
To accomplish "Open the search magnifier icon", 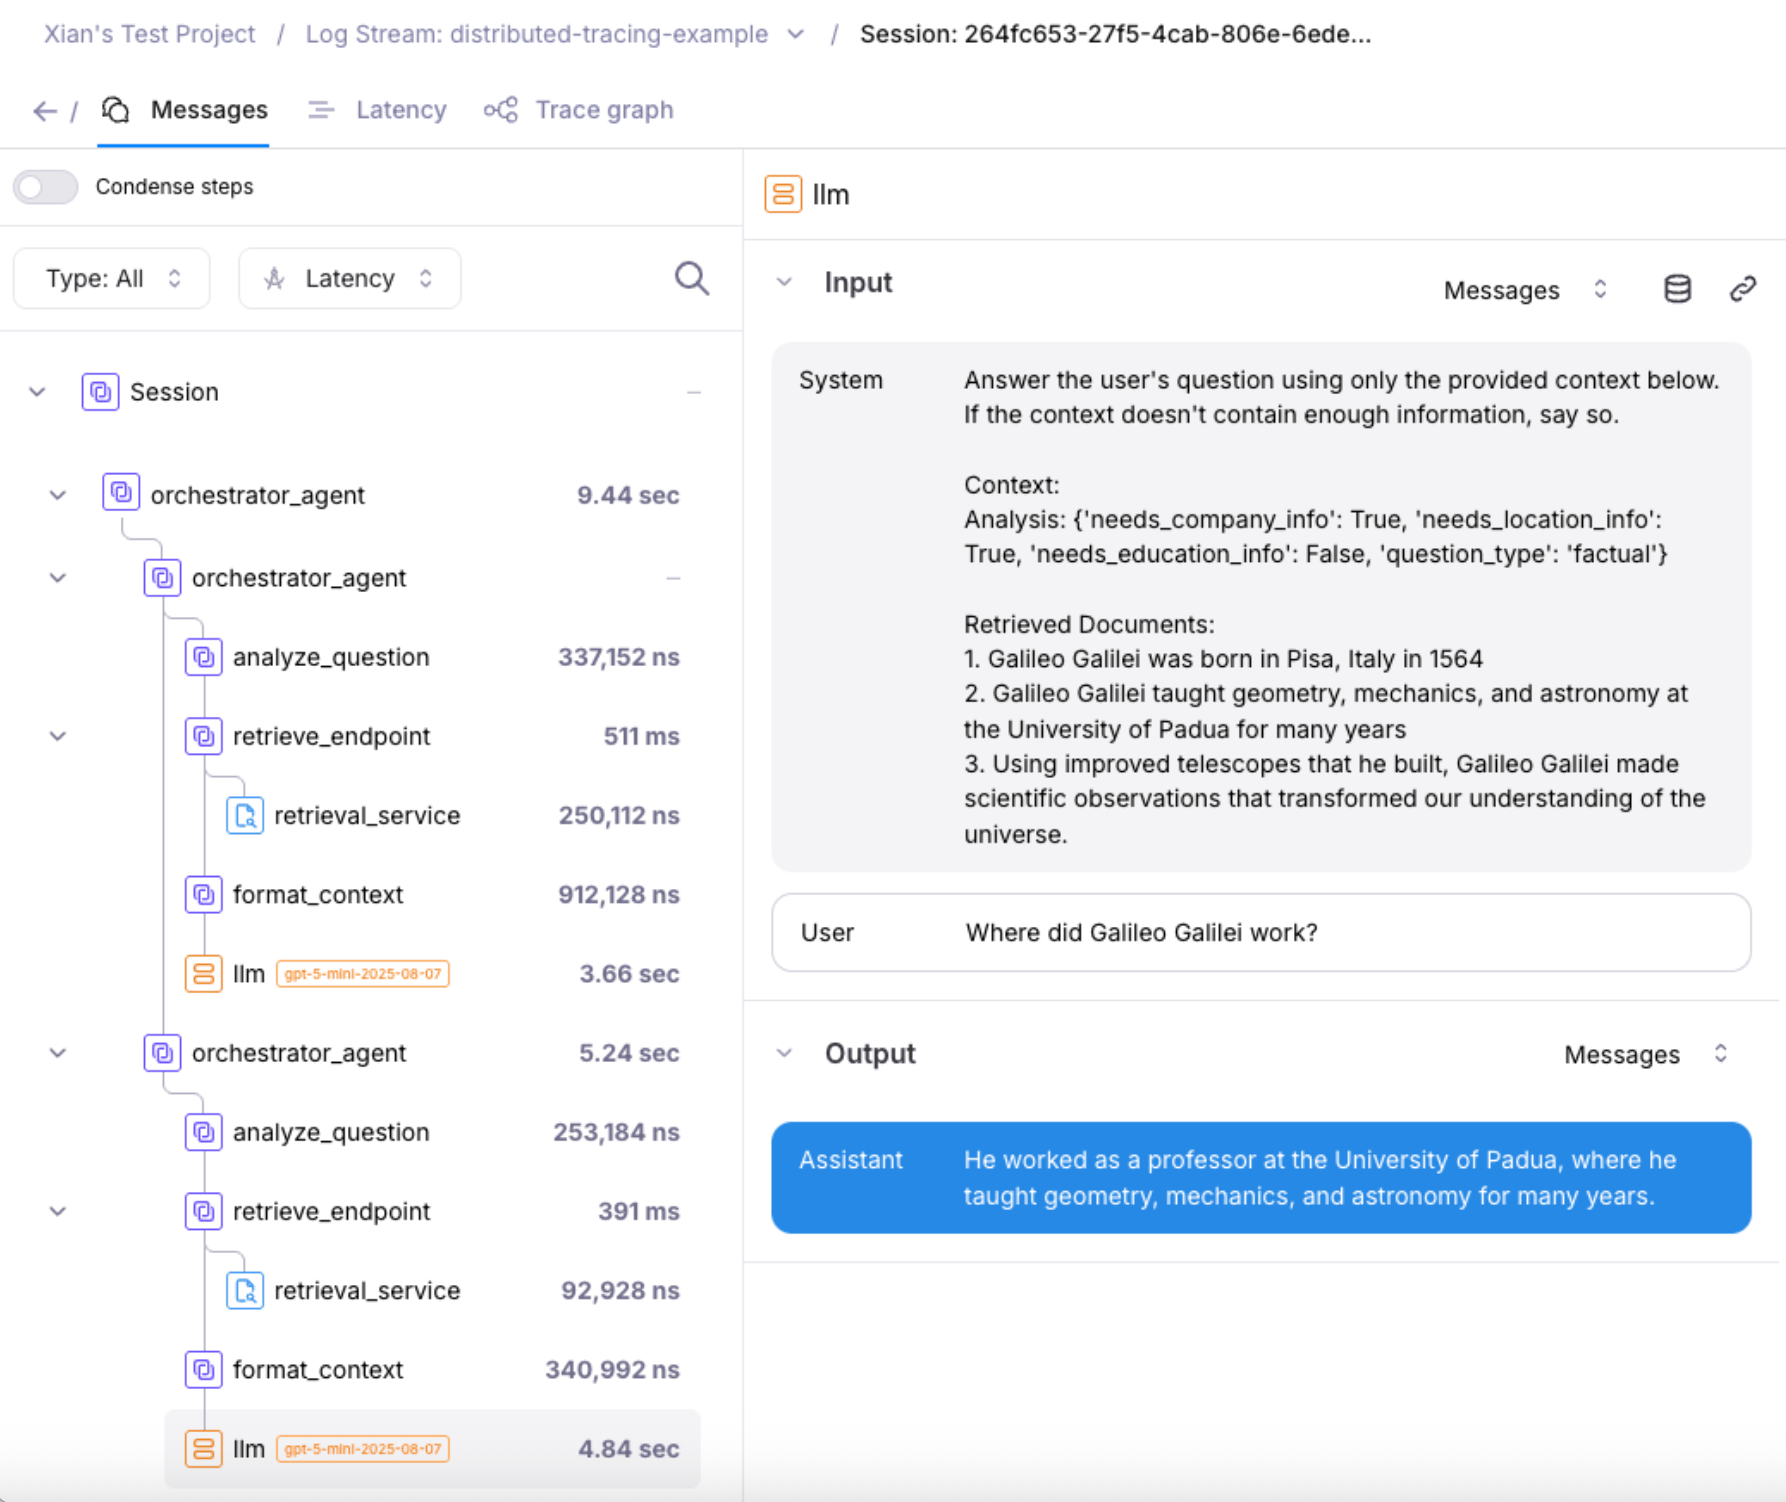I will click(692, 279).
